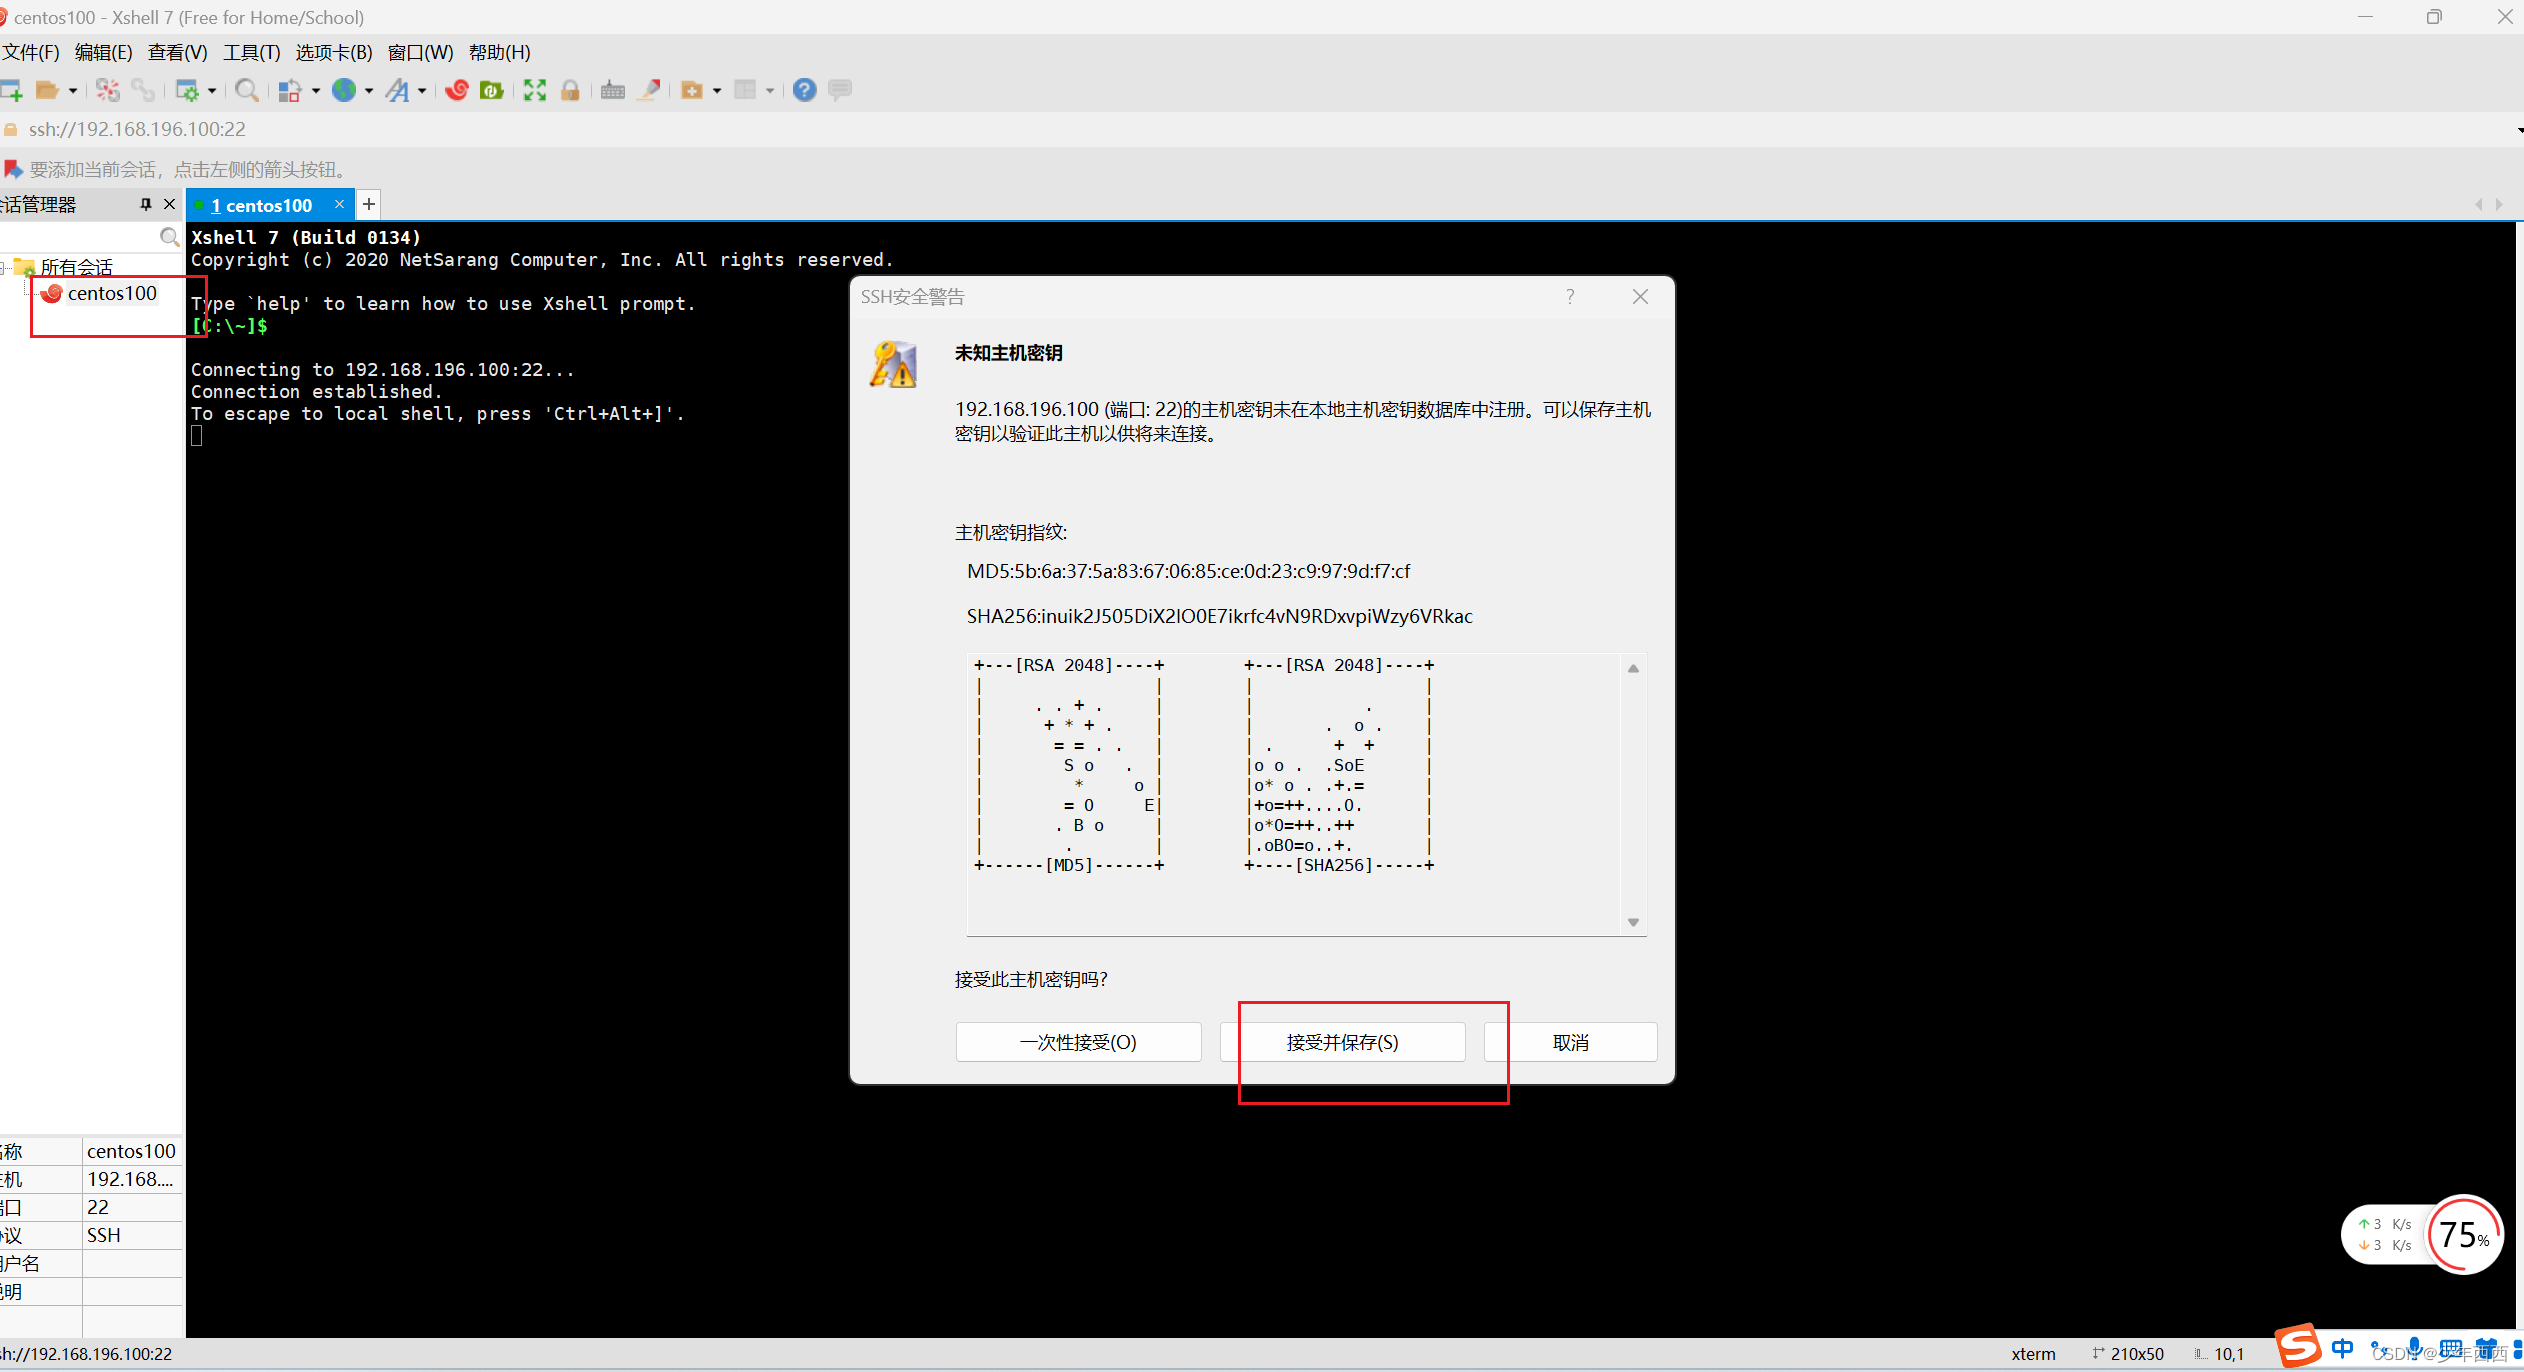Click 取消 button in SSH warning
This screenshot has height=1372, width=2524.
1570,1042
